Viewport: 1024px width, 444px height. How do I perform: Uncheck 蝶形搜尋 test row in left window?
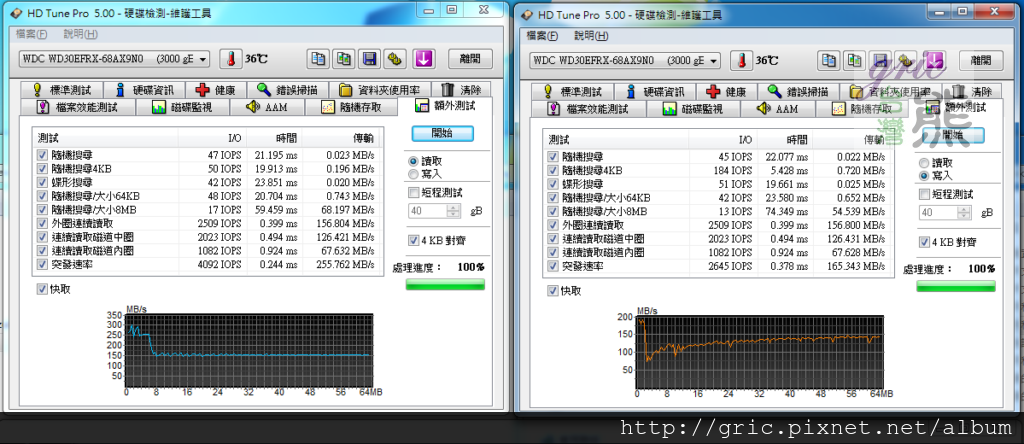[42, 182]
